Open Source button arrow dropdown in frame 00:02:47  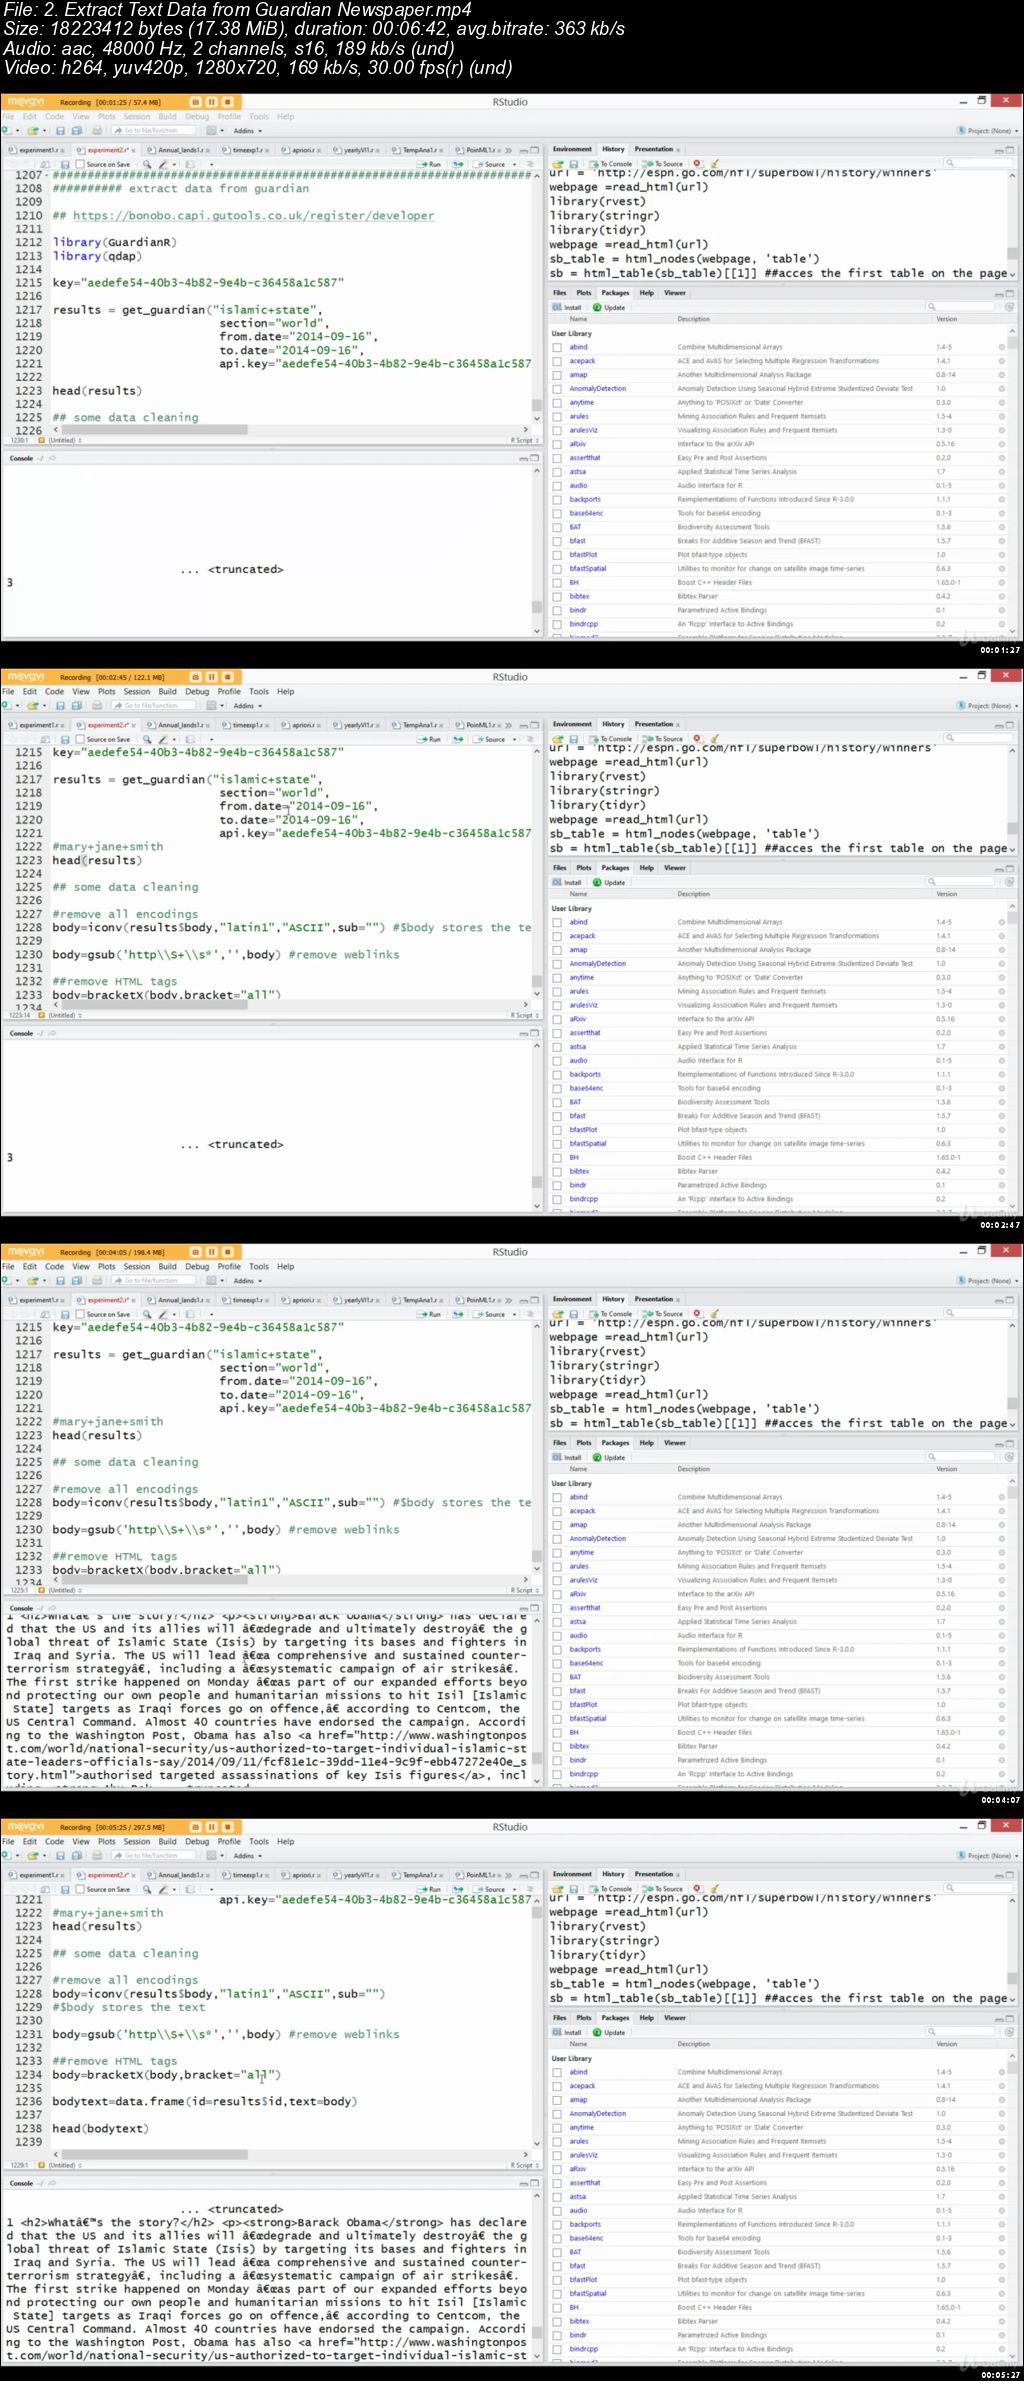pyautogui.click(x=514, y=739)
